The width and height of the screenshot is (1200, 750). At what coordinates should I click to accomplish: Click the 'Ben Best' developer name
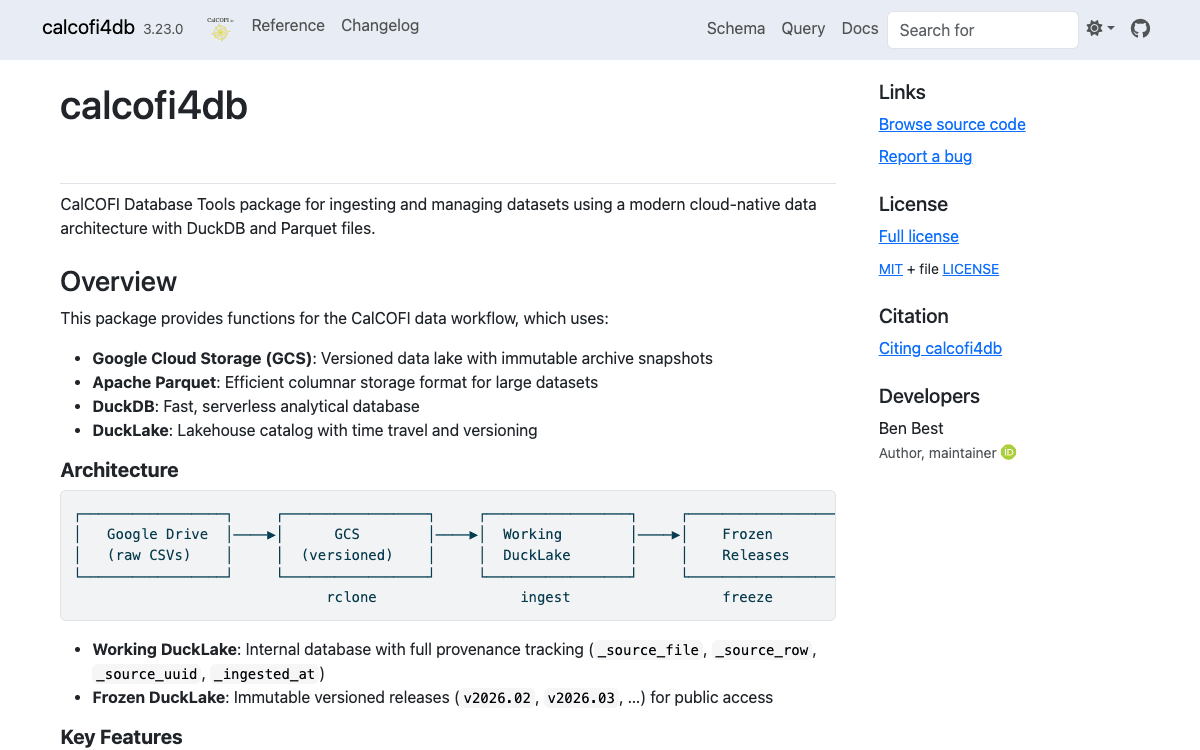pyautogui.click(x=911, y=428)
